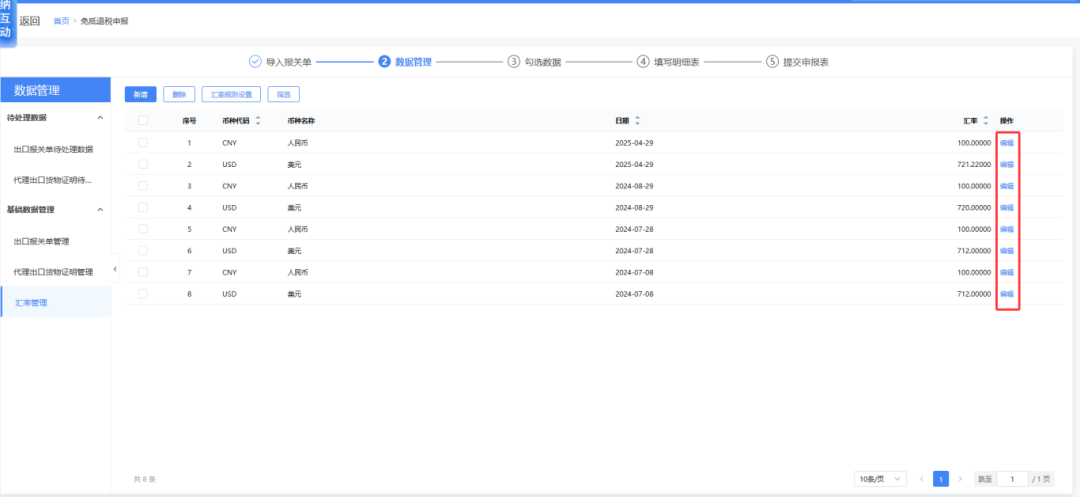This screenshot has width=1080, height=497.
Task: Go to next page arrow in pagination
Action: click(960, 478)
